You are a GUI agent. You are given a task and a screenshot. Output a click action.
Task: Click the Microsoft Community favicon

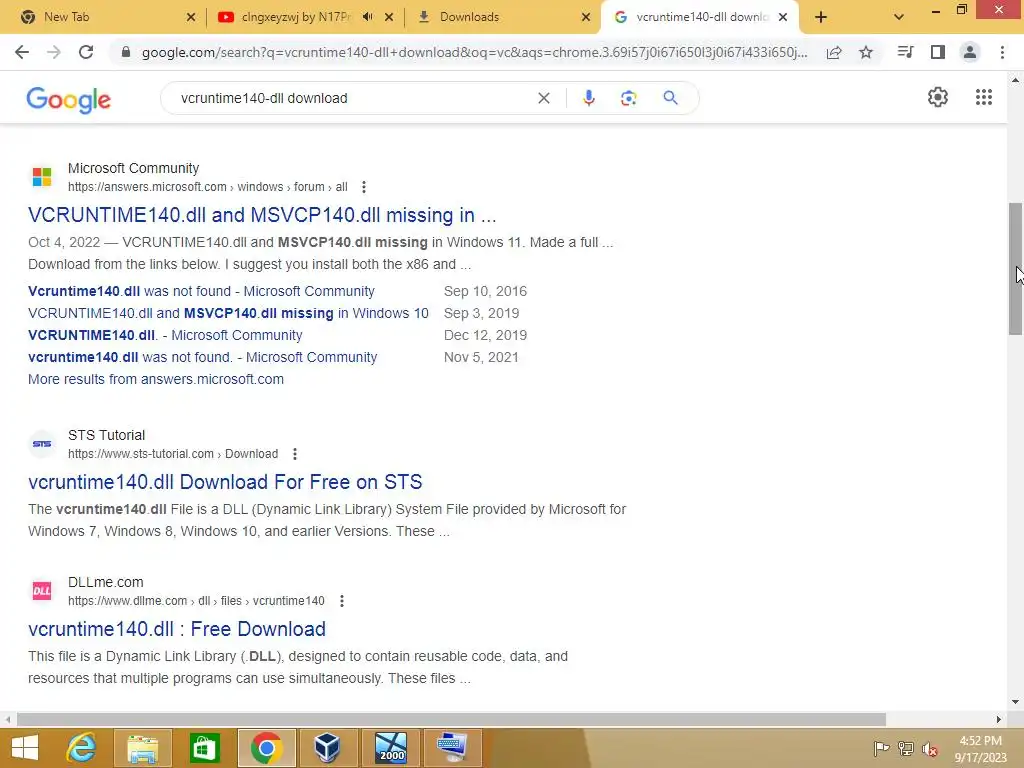pos(42,177)
